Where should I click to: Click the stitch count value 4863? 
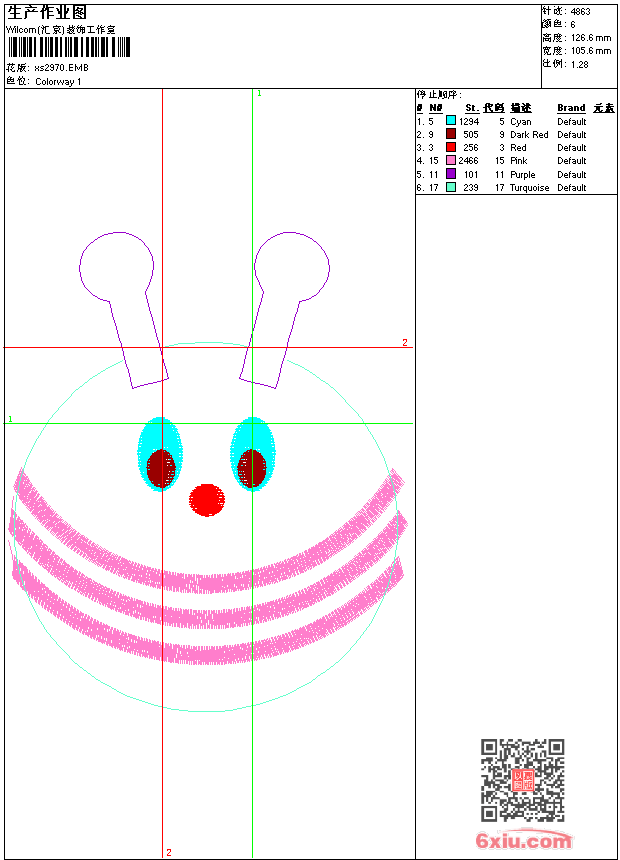coord(580,11)
